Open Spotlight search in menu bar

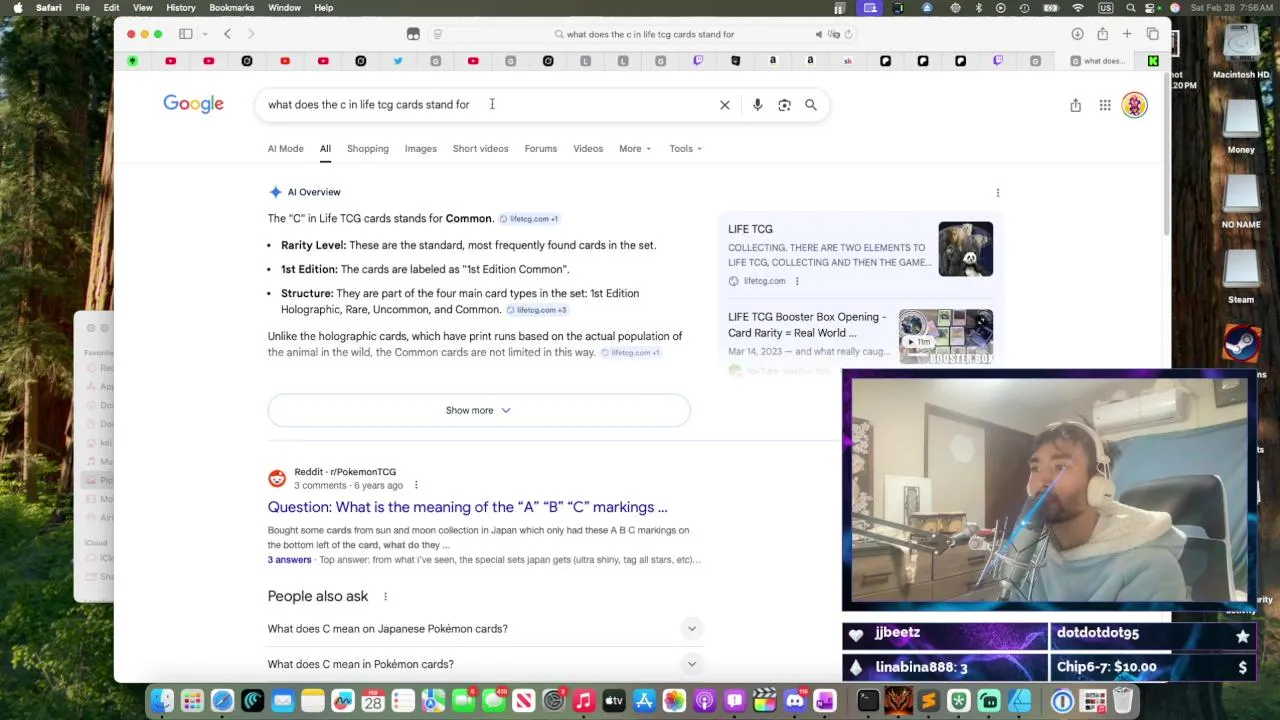coord(1130,8)
